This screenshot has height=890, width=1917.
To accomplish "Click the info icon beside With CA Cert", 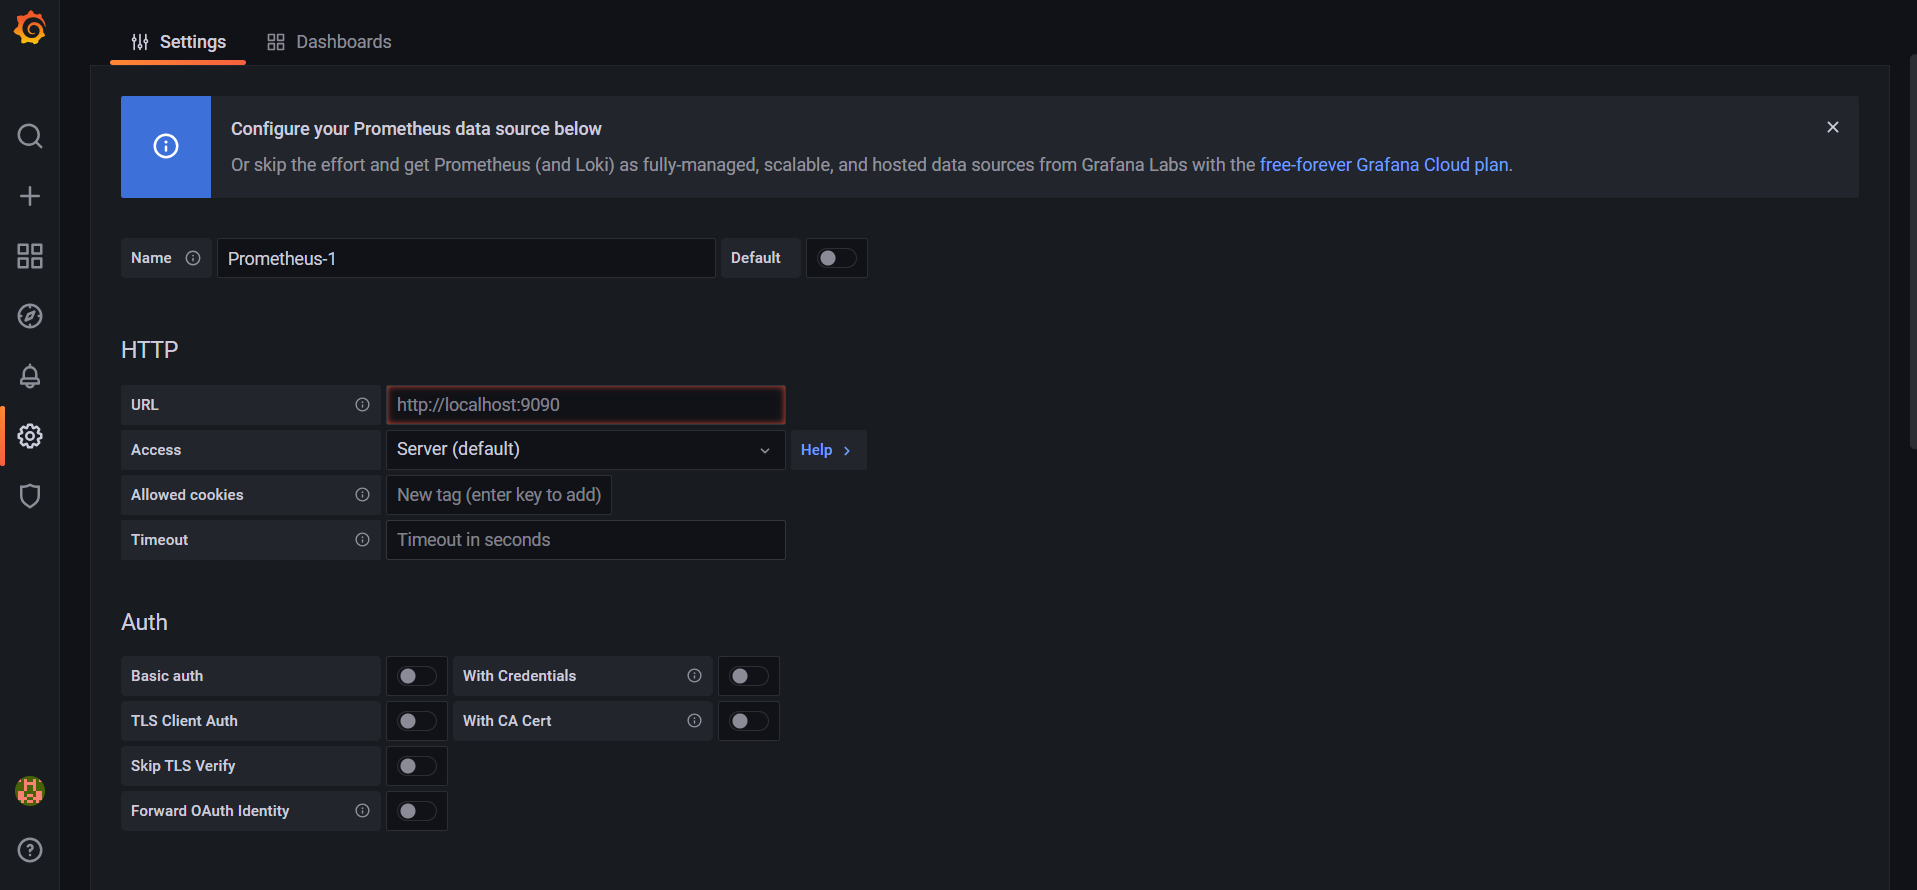I will click(x=694, y=721).
